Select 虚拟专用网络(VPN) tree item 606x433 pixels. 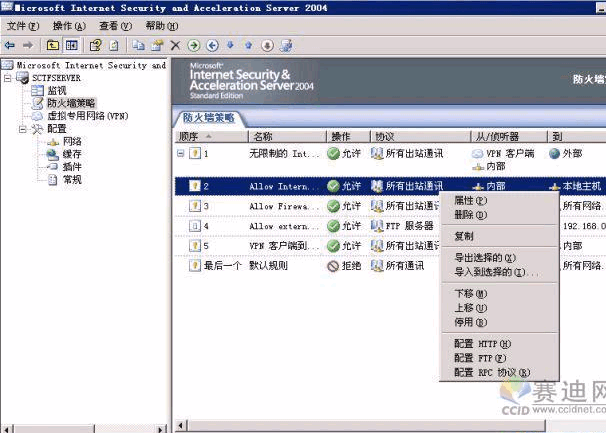pos(88,116)
